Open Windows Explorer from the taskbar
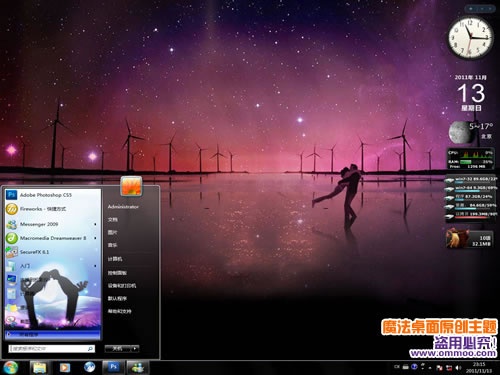The width and height of the screenshot is (500, 375). 40,368
